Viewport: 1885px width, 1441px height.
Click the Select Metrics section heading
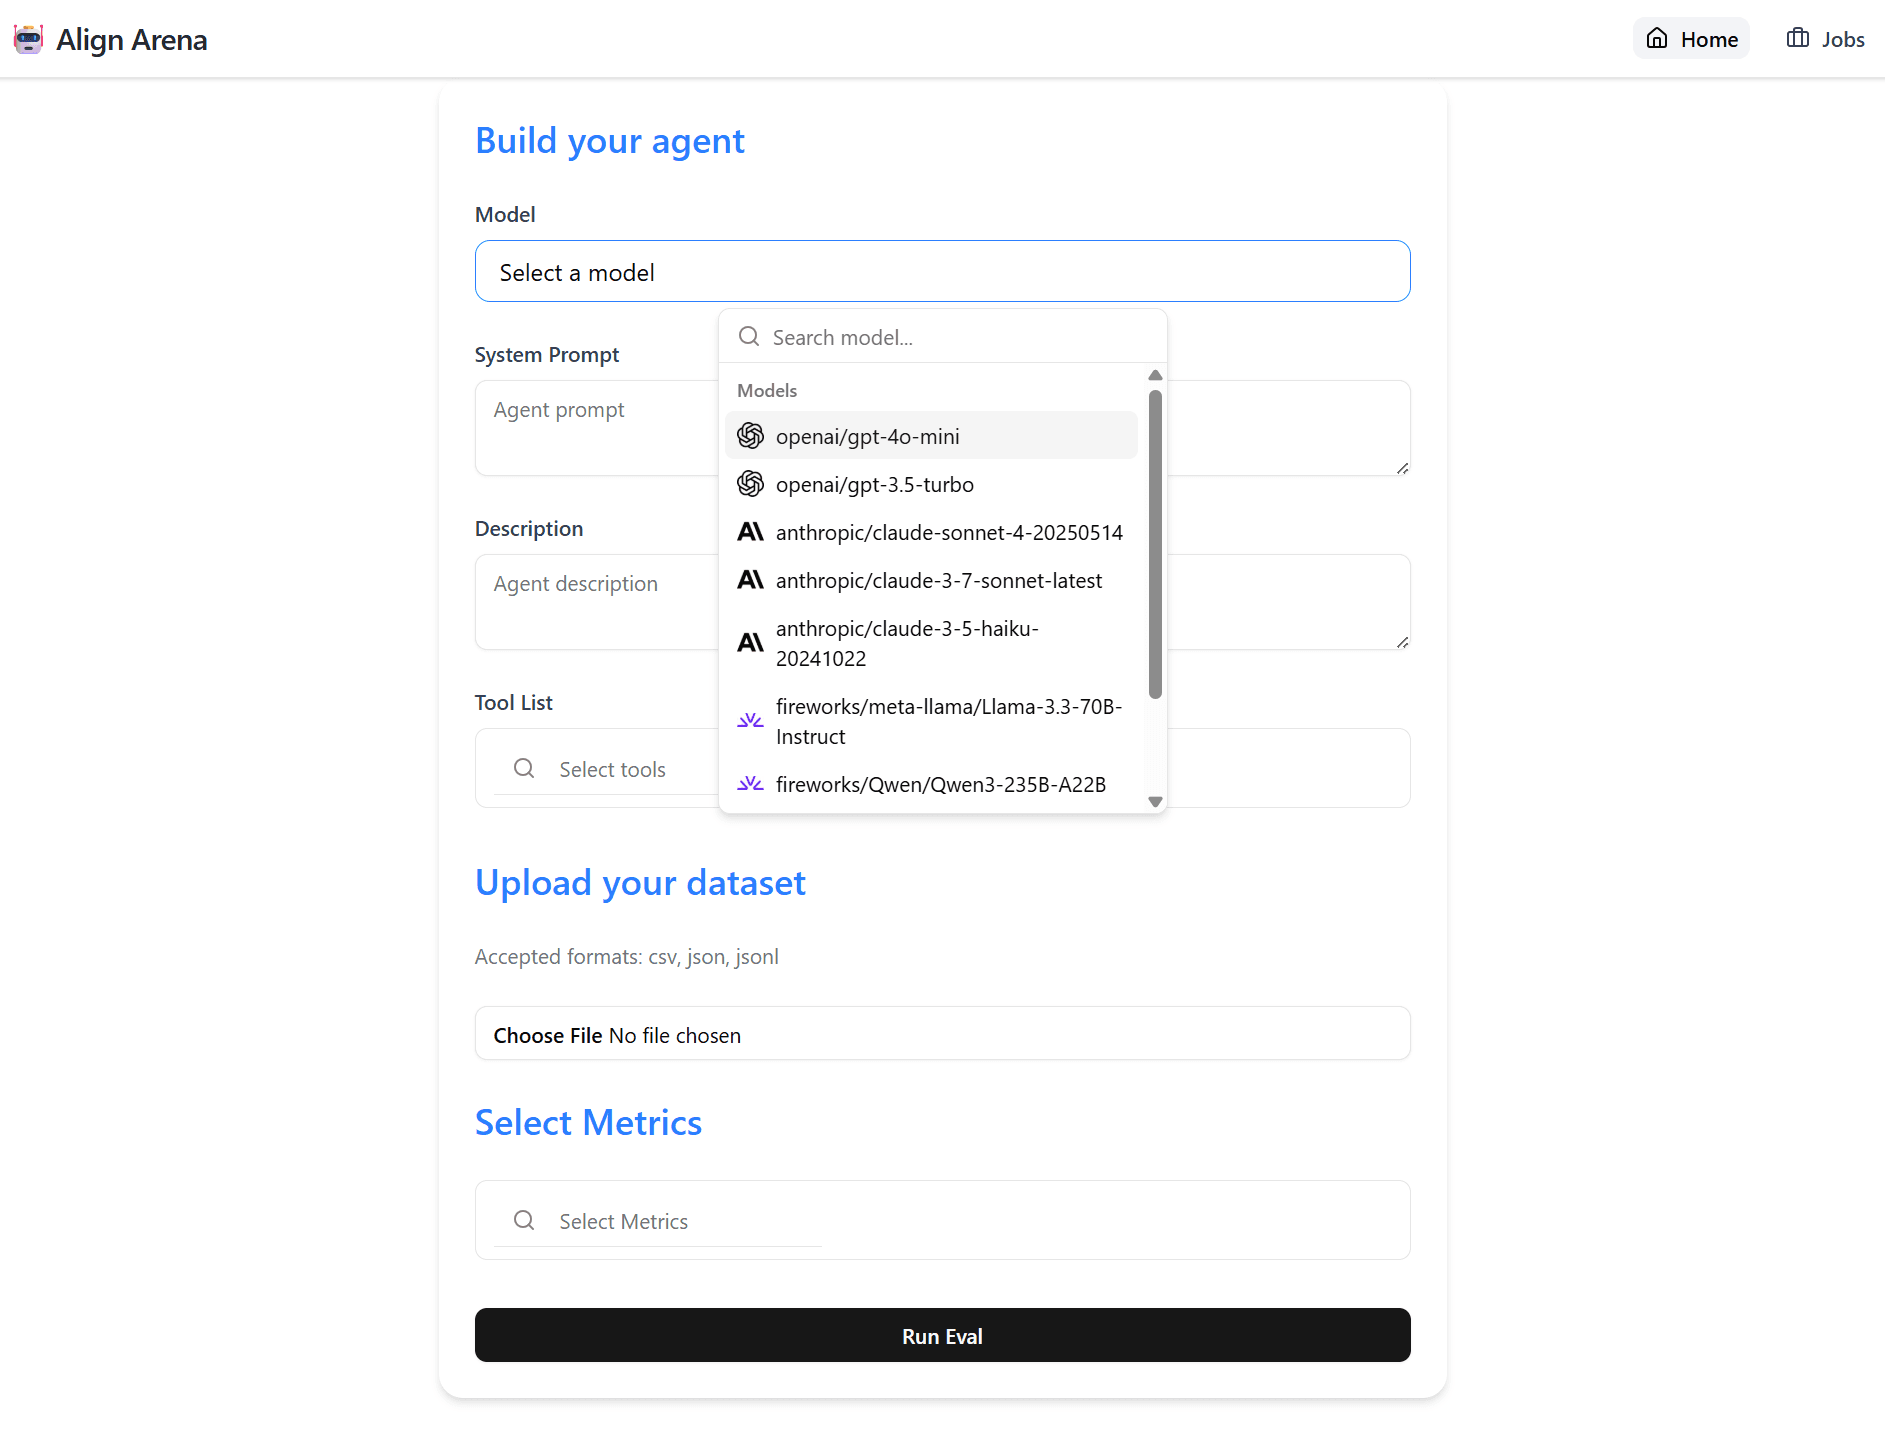click(588, 1123)
